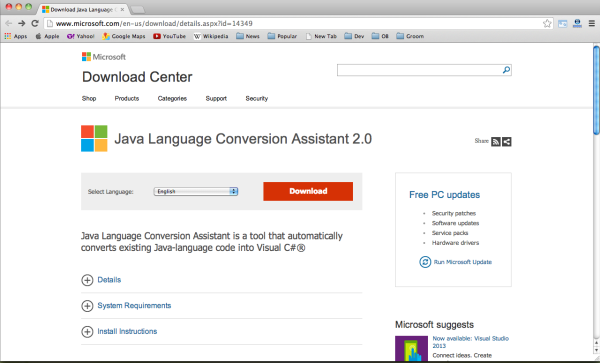Click the browser back arrow
600x363 pixels.
(8, 23)
